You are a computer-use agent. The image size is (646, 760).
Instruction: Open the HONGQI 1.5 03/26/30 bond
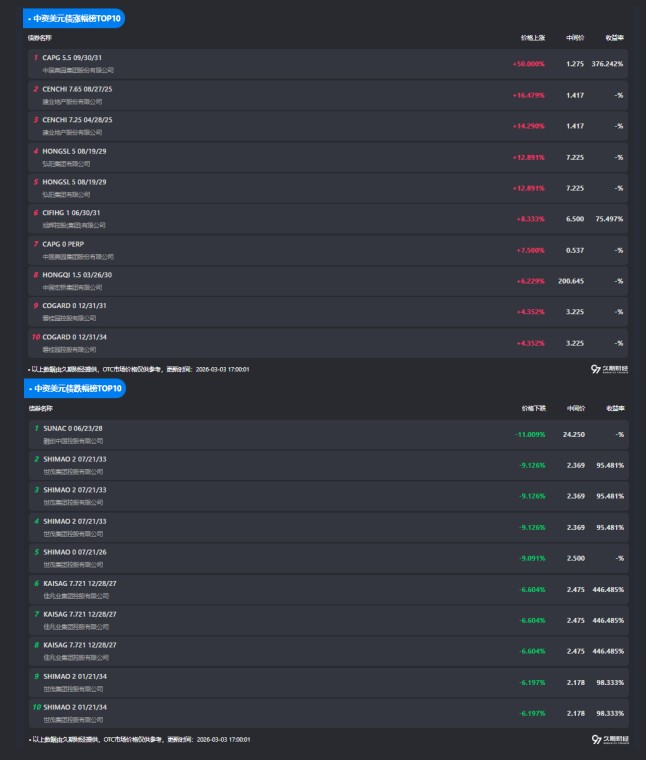(x=77, y=274)
